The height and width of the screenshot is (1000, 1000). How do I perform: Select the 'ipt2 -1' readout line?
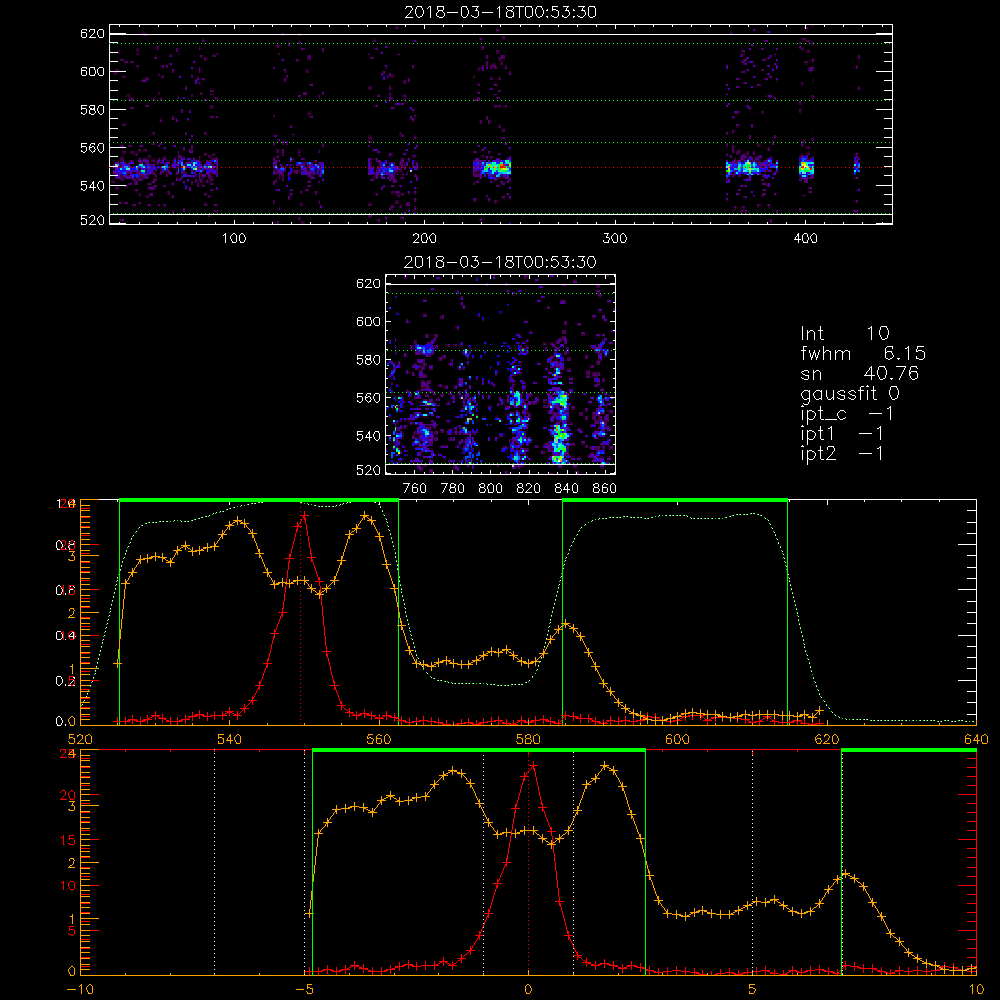pyautogui.click(x=842, y=453)
